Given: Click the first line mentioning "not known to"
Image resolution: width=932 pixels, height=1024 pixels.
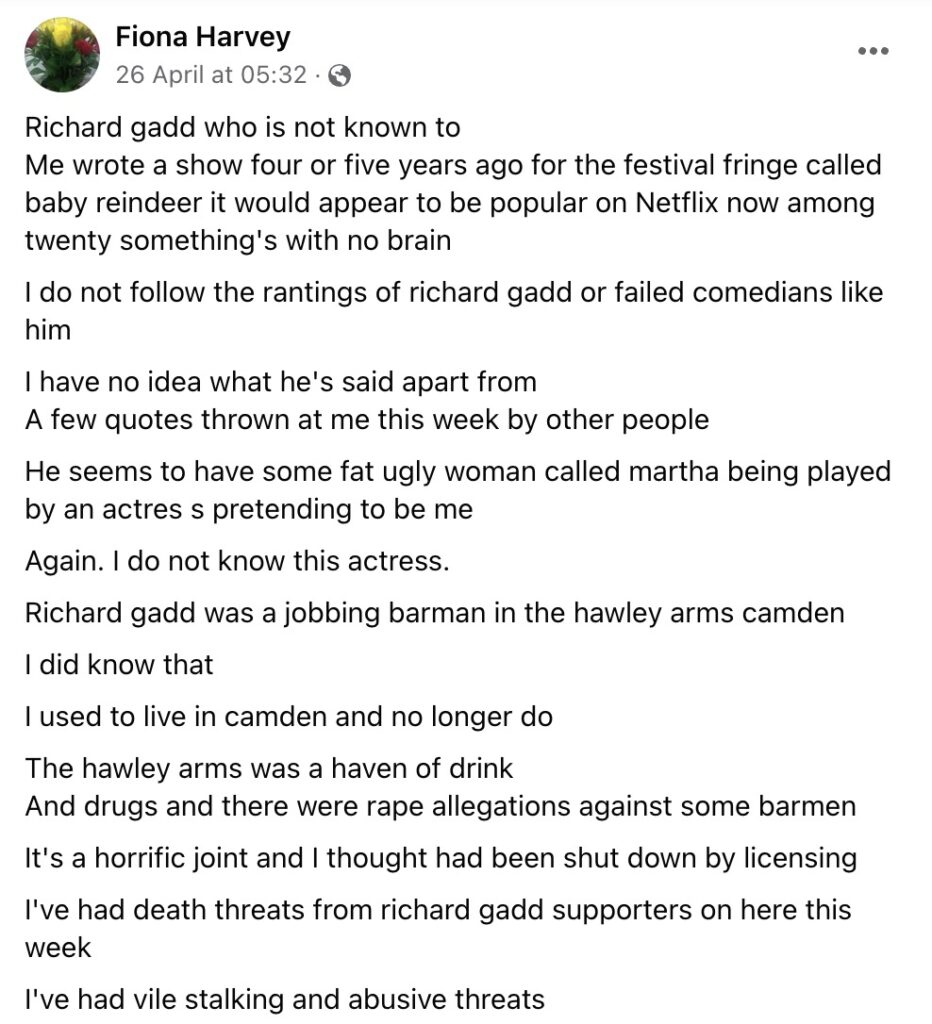Looking at the screenshot, I should pyautogui.click(x=242, y=127).
